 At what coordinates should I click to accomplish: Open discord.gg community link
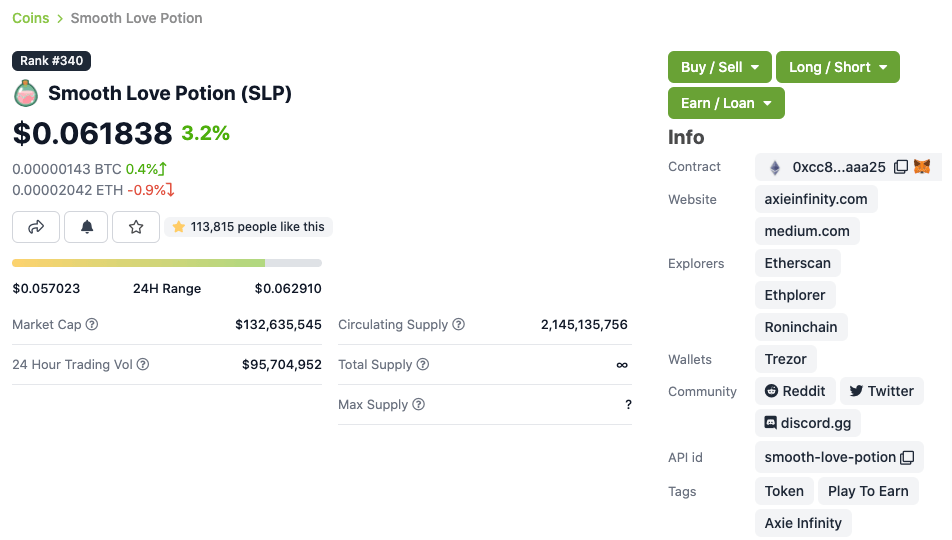(808, 423)
